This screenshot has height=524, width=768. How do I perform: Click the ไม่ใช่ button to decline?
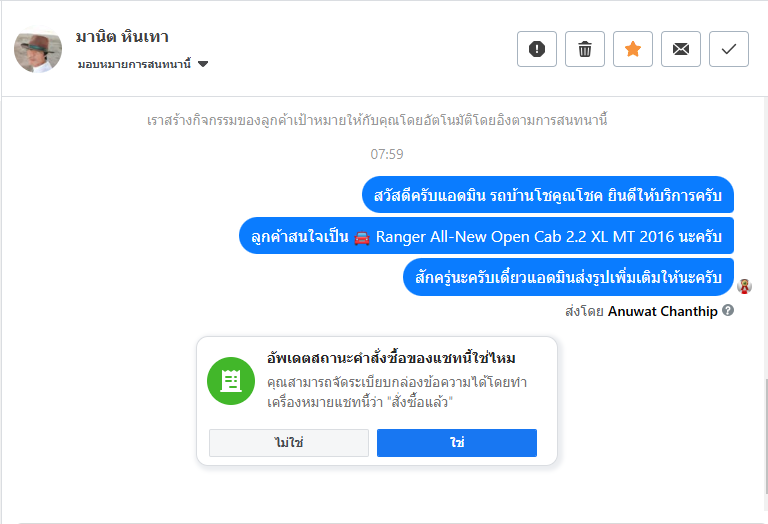point(289,443)
